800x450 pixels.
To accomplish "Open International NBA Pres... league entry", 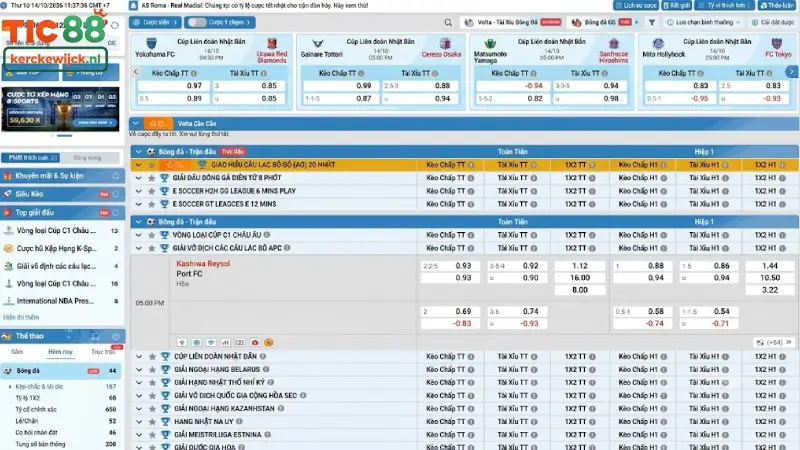I will coord(60,301).
